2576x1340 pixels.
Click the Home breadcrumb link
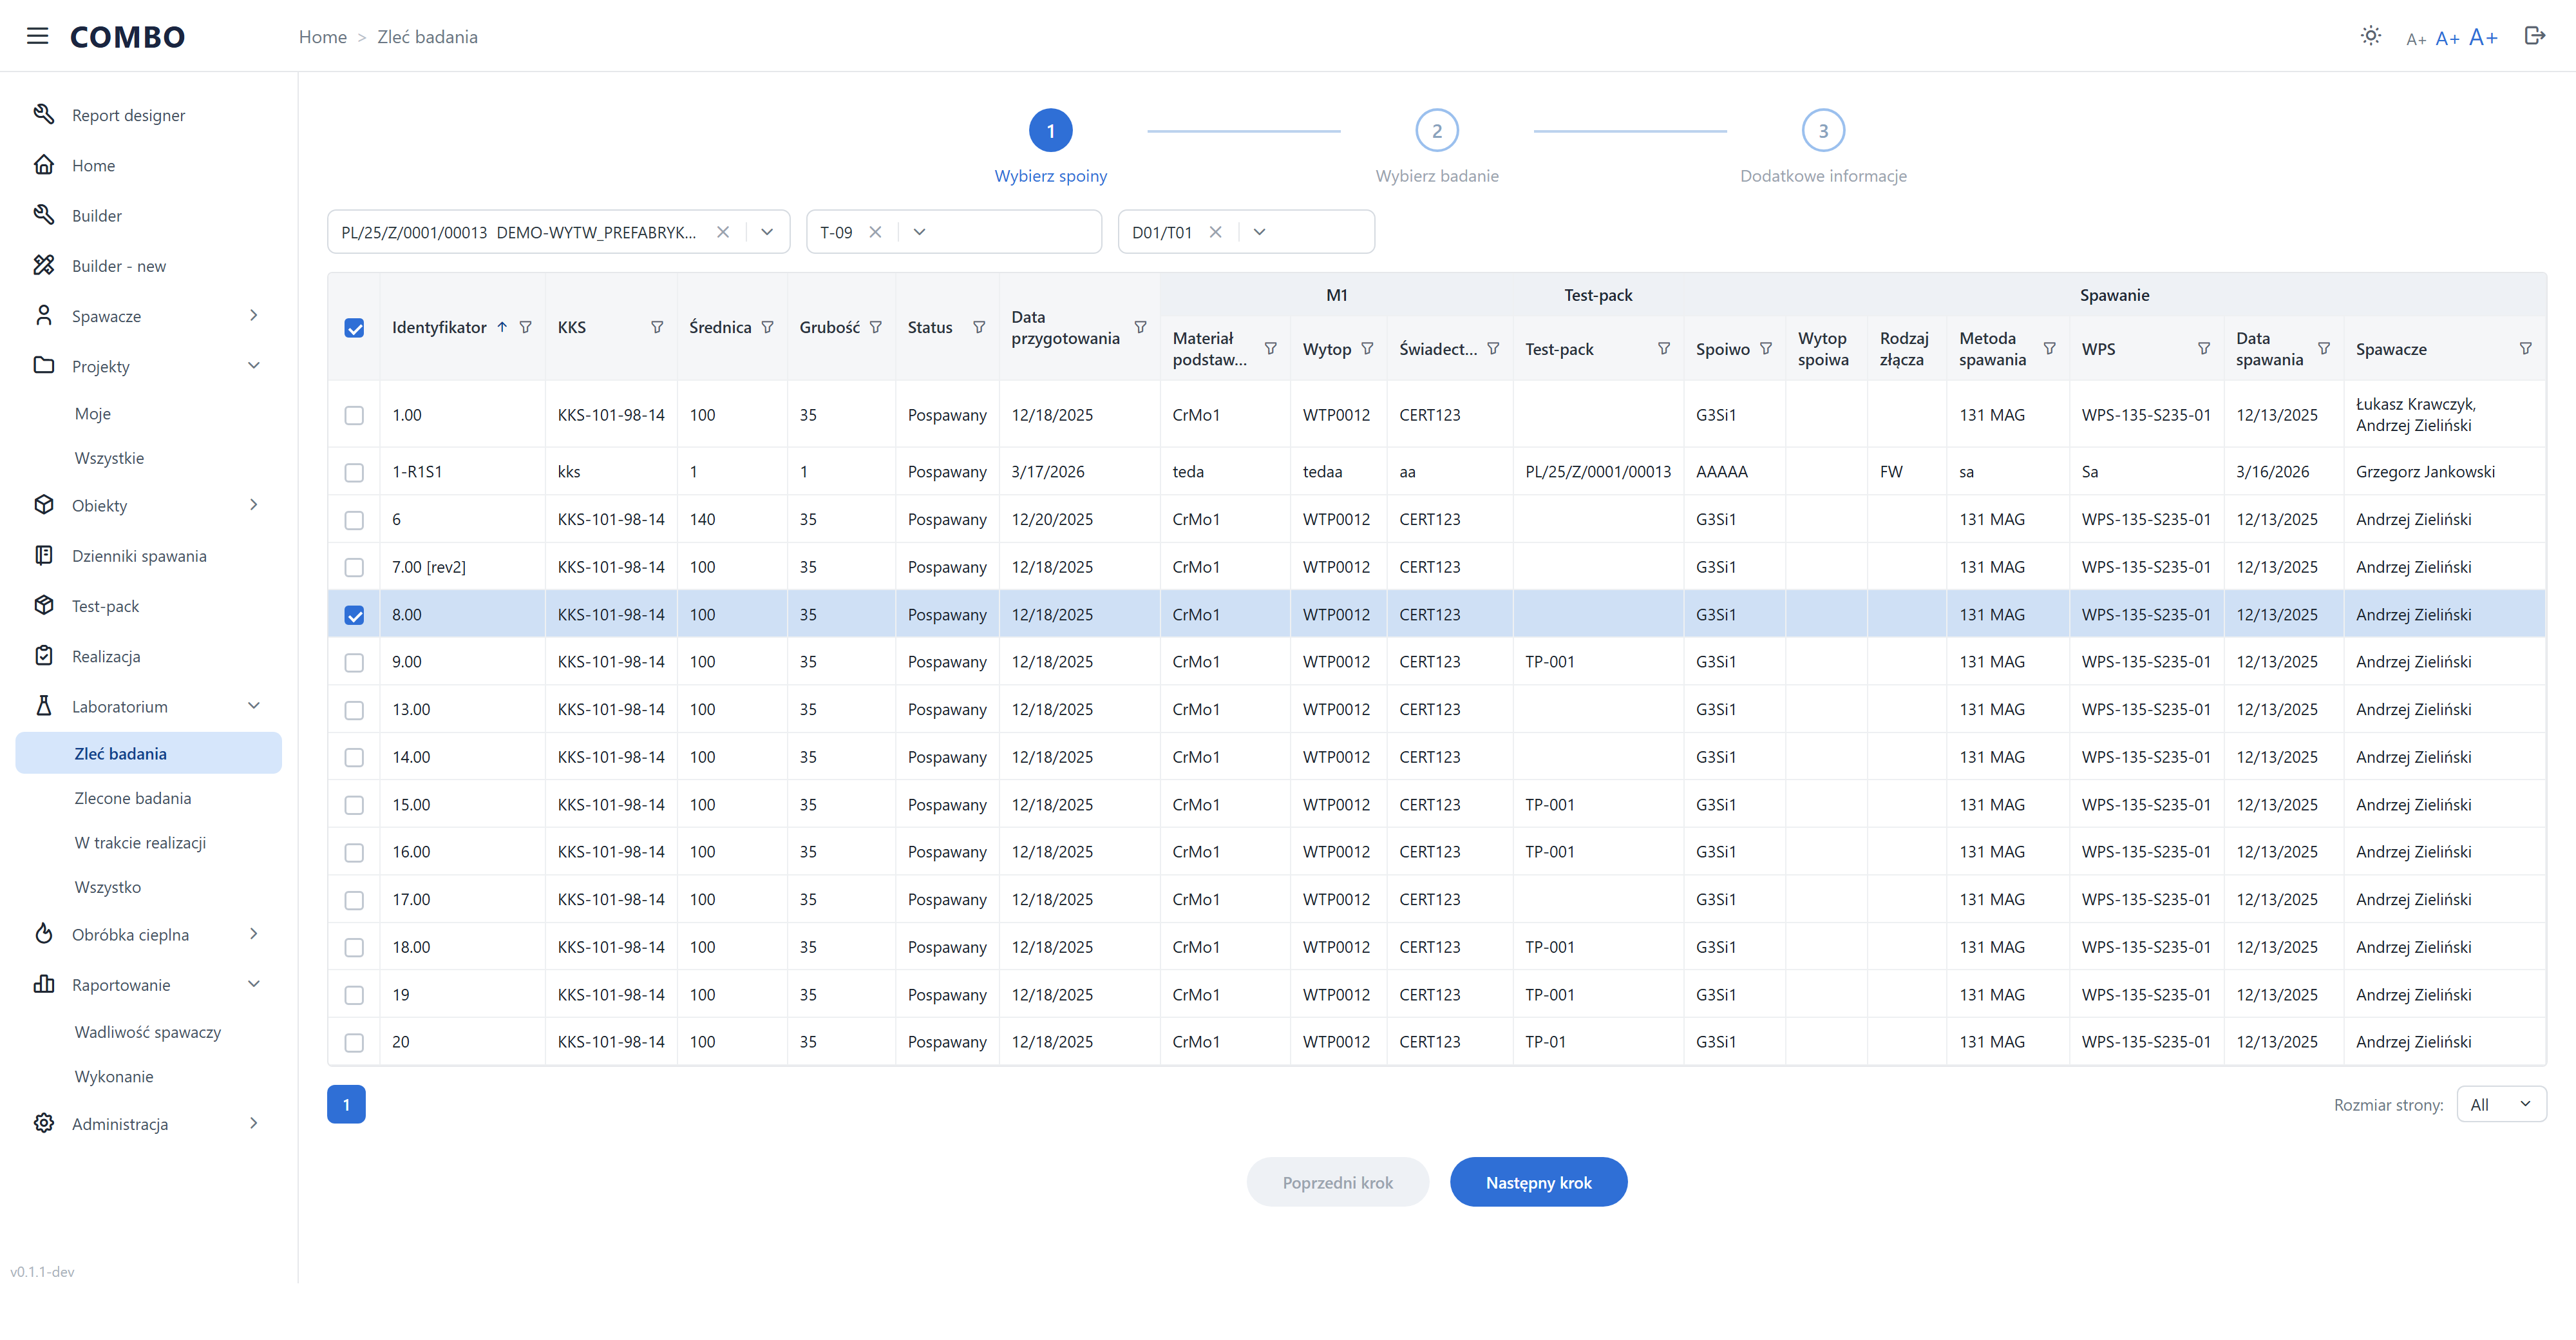(322, 37)
